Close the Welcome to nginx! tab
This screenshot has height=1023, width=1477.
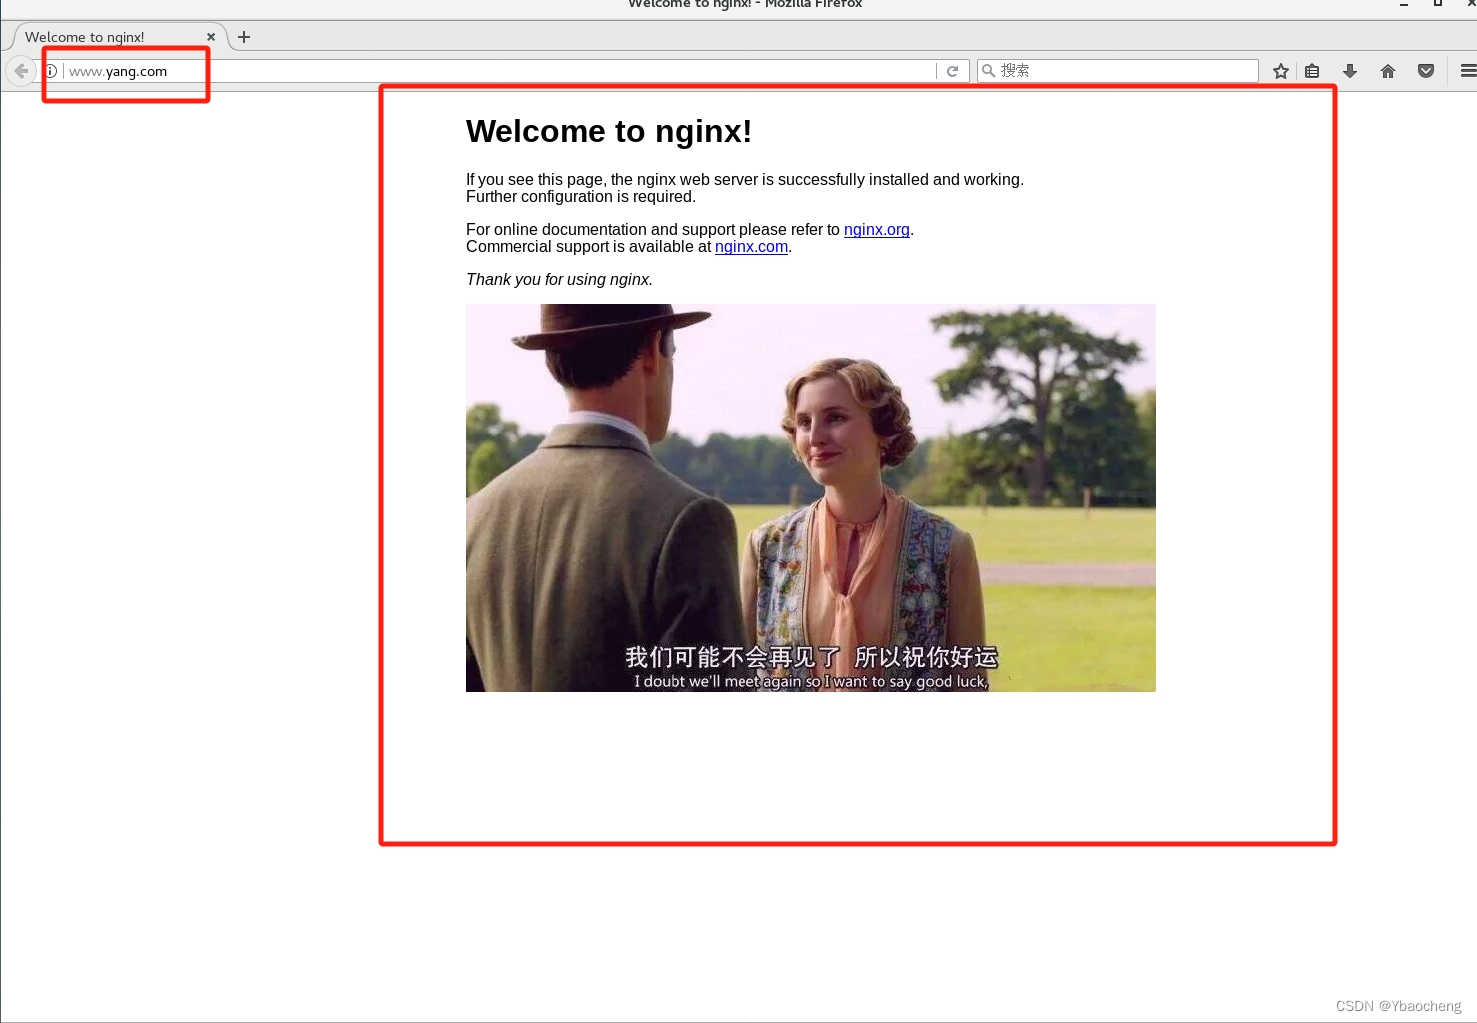click(211, 37)
